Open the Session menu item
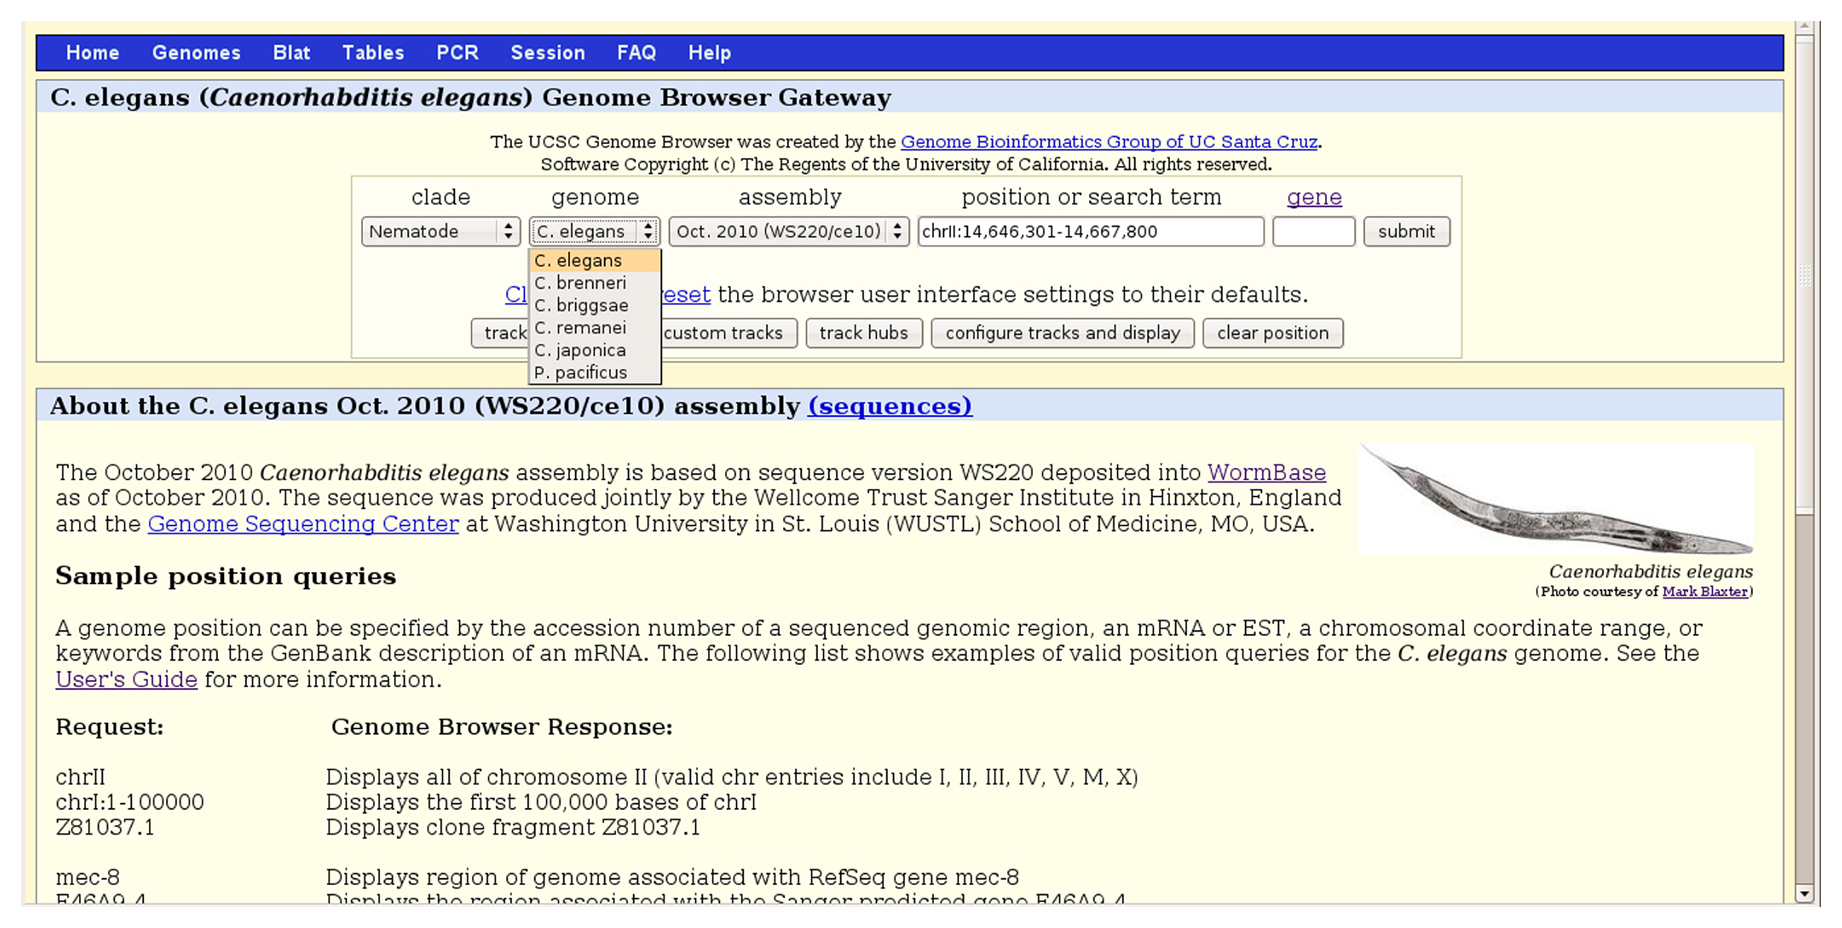 pos(548,53)
